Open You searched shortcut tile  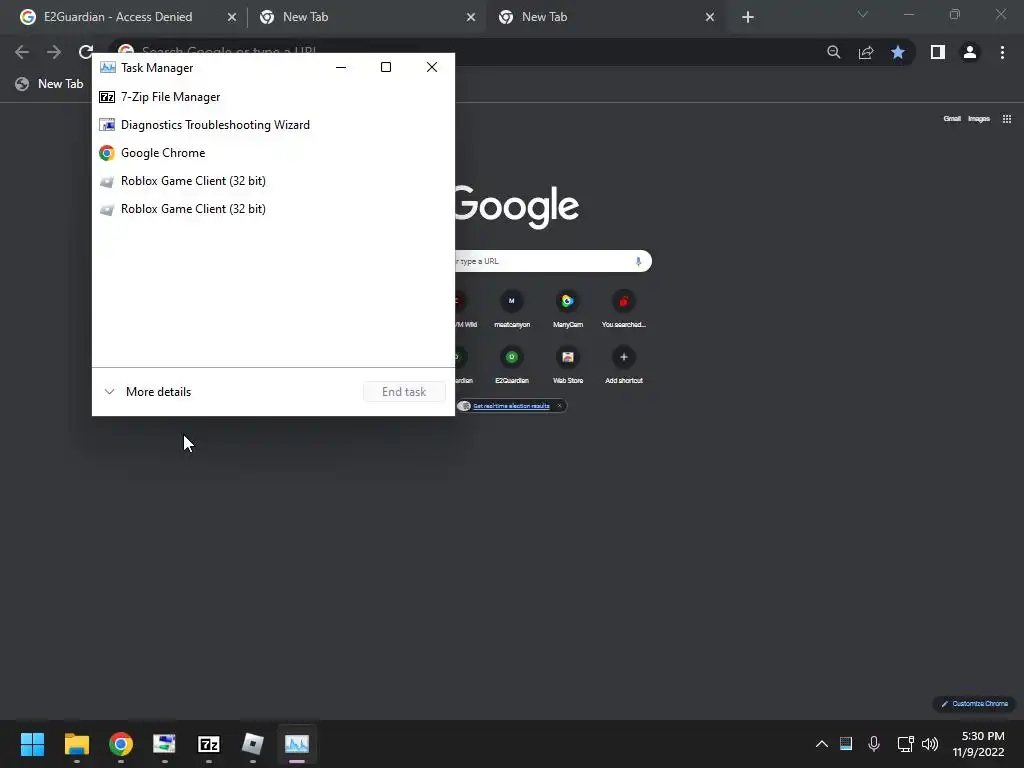click(624, 309)
